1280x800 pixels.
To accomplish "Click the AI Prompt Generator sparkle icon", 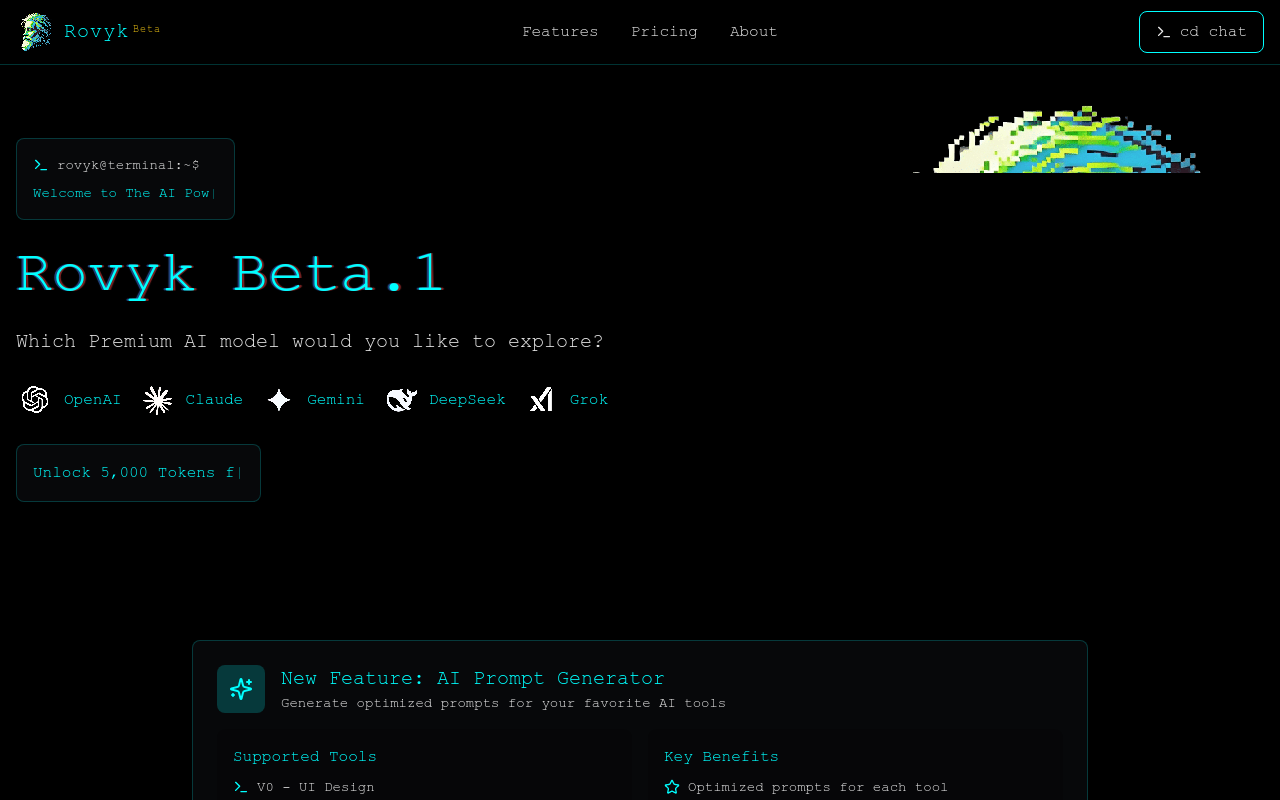I will coord(241,689).
